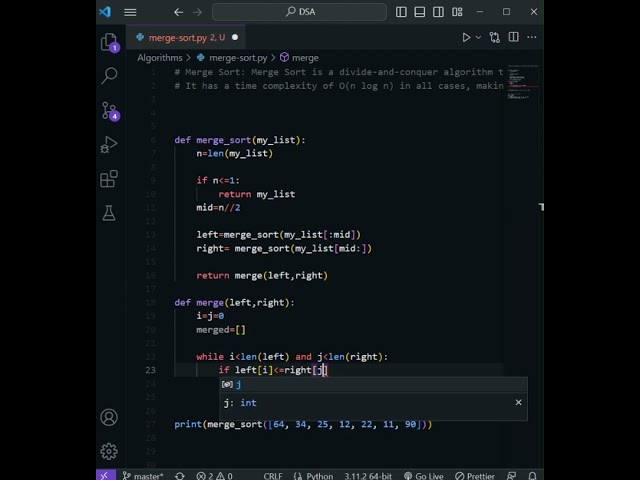Open the Accounts menu
The height and width of the screenshot is (480, 640).
pyautogui.click(x=109, y=417)
